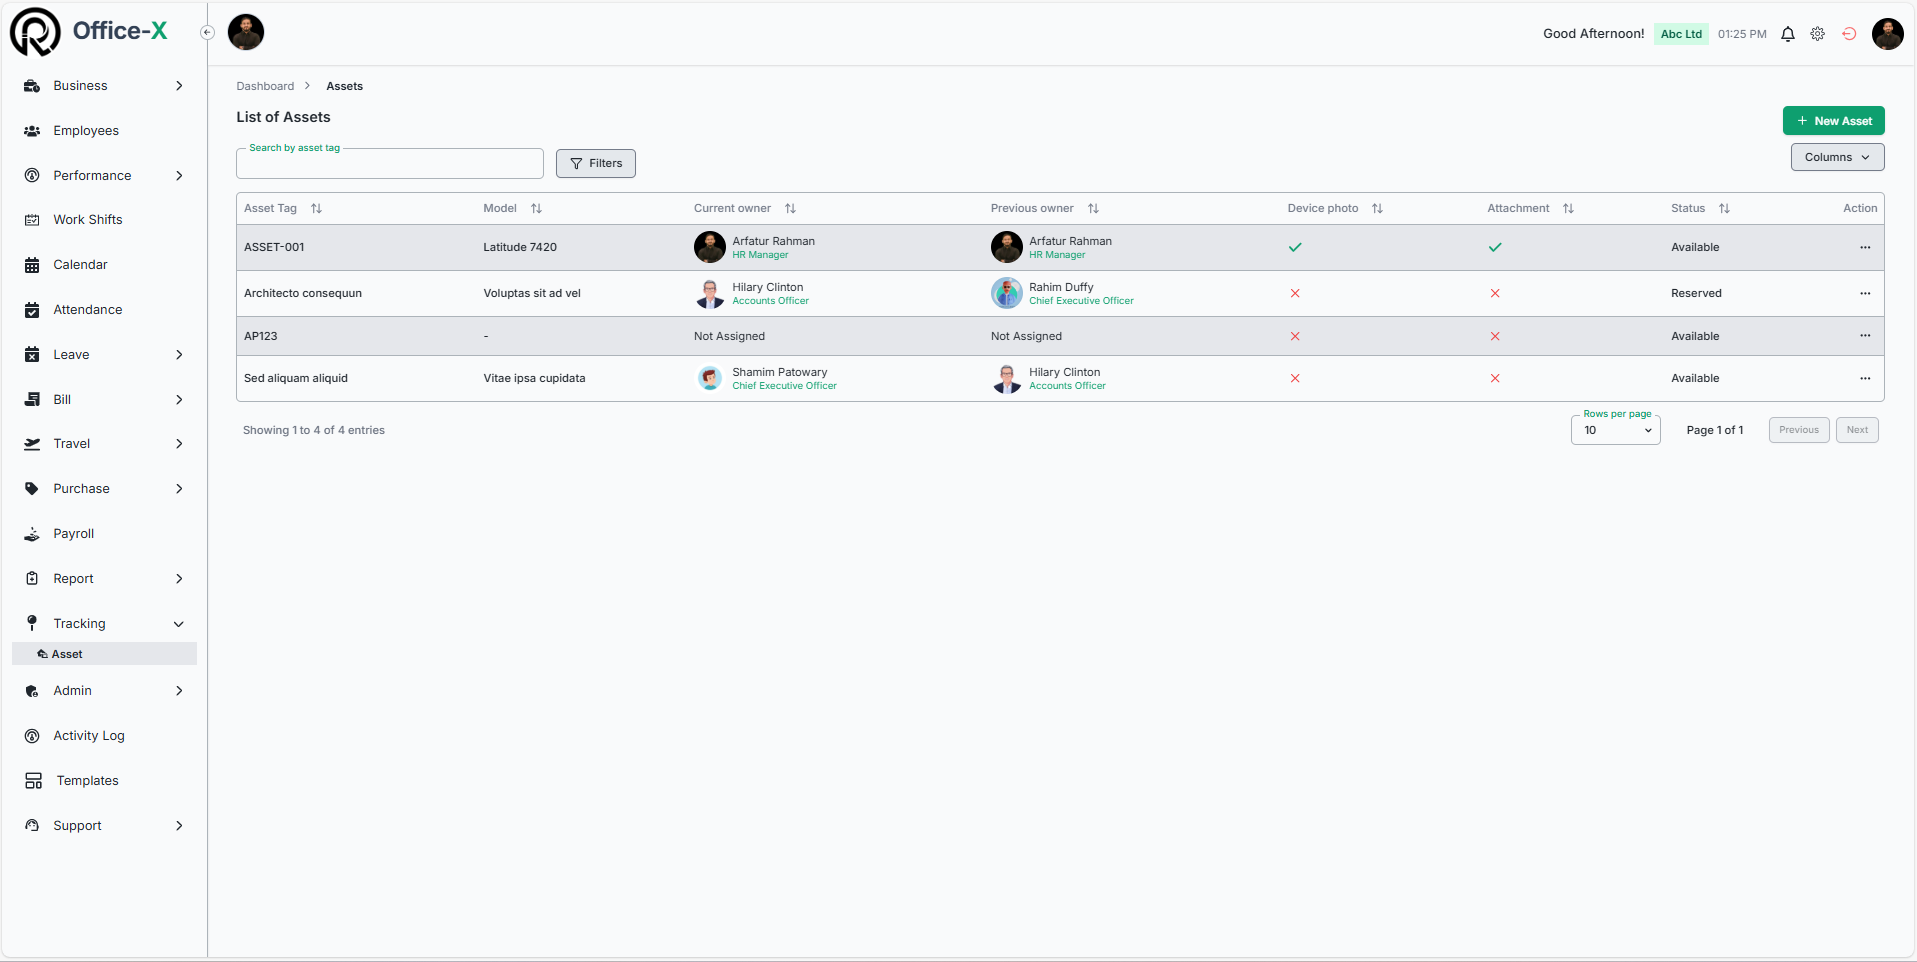The height and width of the screenshot is (962, 1917).
Task: Select the Travel airplane icon
Action: (33, 443)
